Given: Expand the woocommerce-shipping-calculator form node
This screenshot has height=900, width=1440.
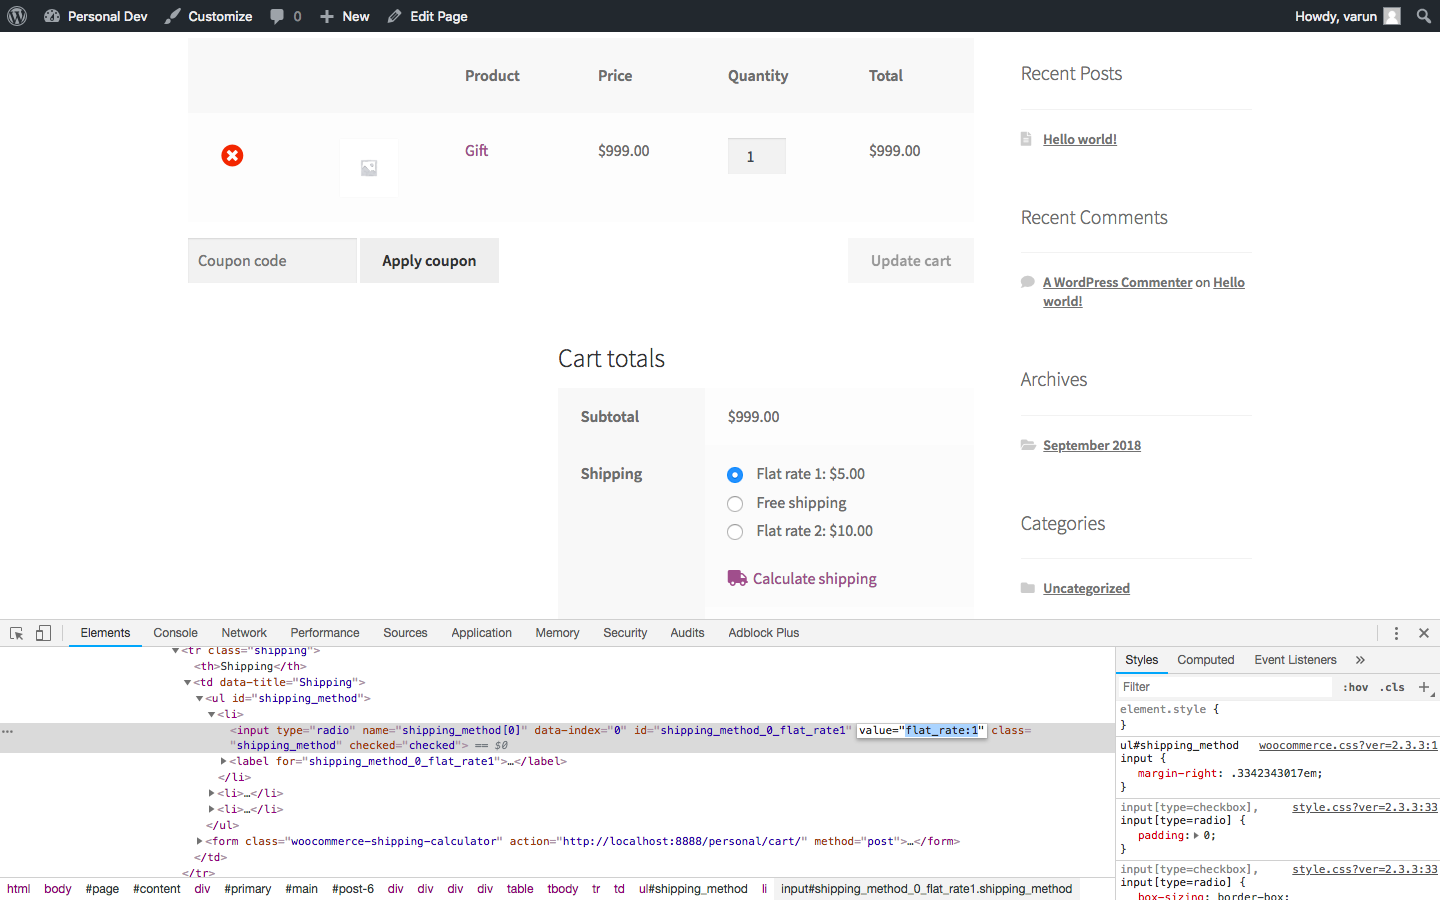Looking at the screenshot, I should click(199, 842).
